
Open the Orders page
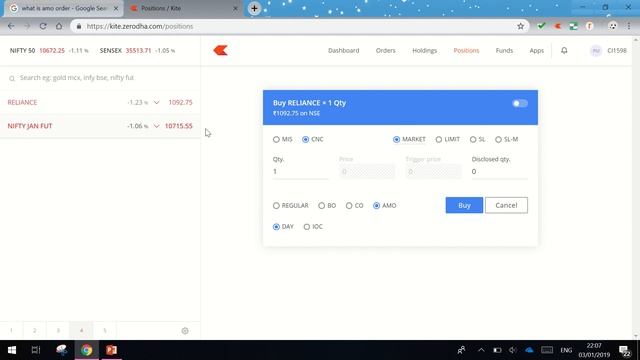pos(386,51)
